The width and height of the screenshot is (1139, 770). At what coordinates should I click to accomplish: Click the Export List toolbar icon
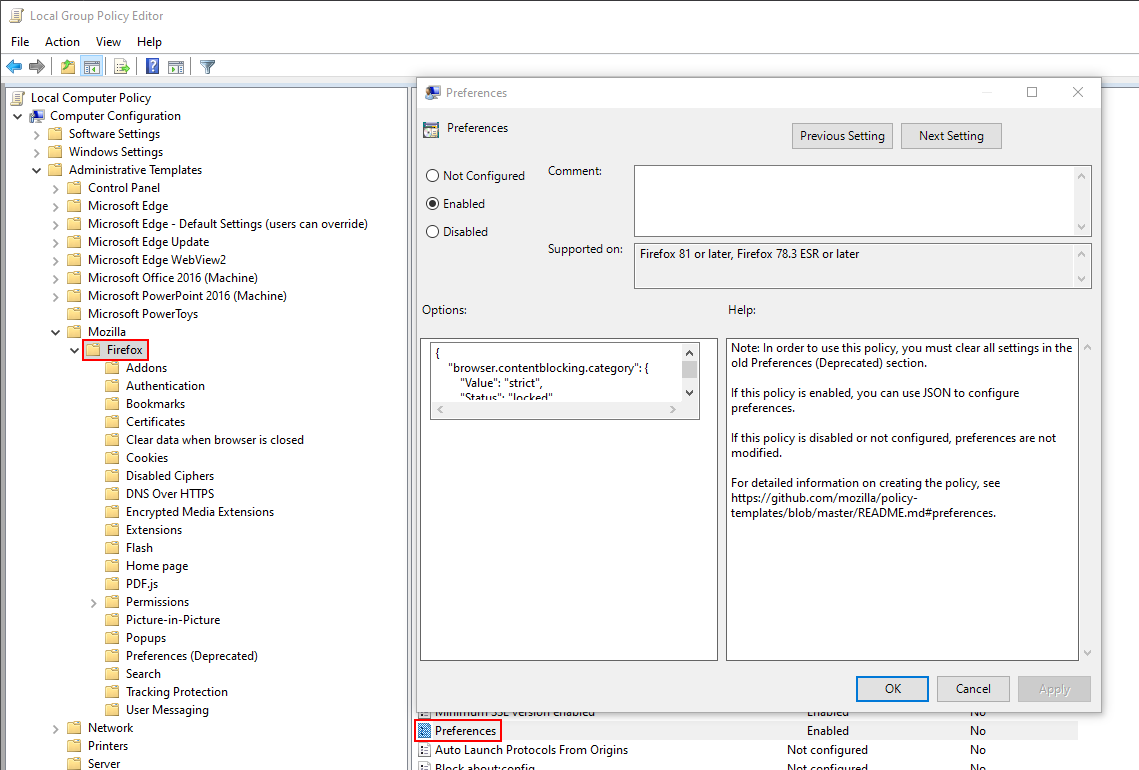121,67
